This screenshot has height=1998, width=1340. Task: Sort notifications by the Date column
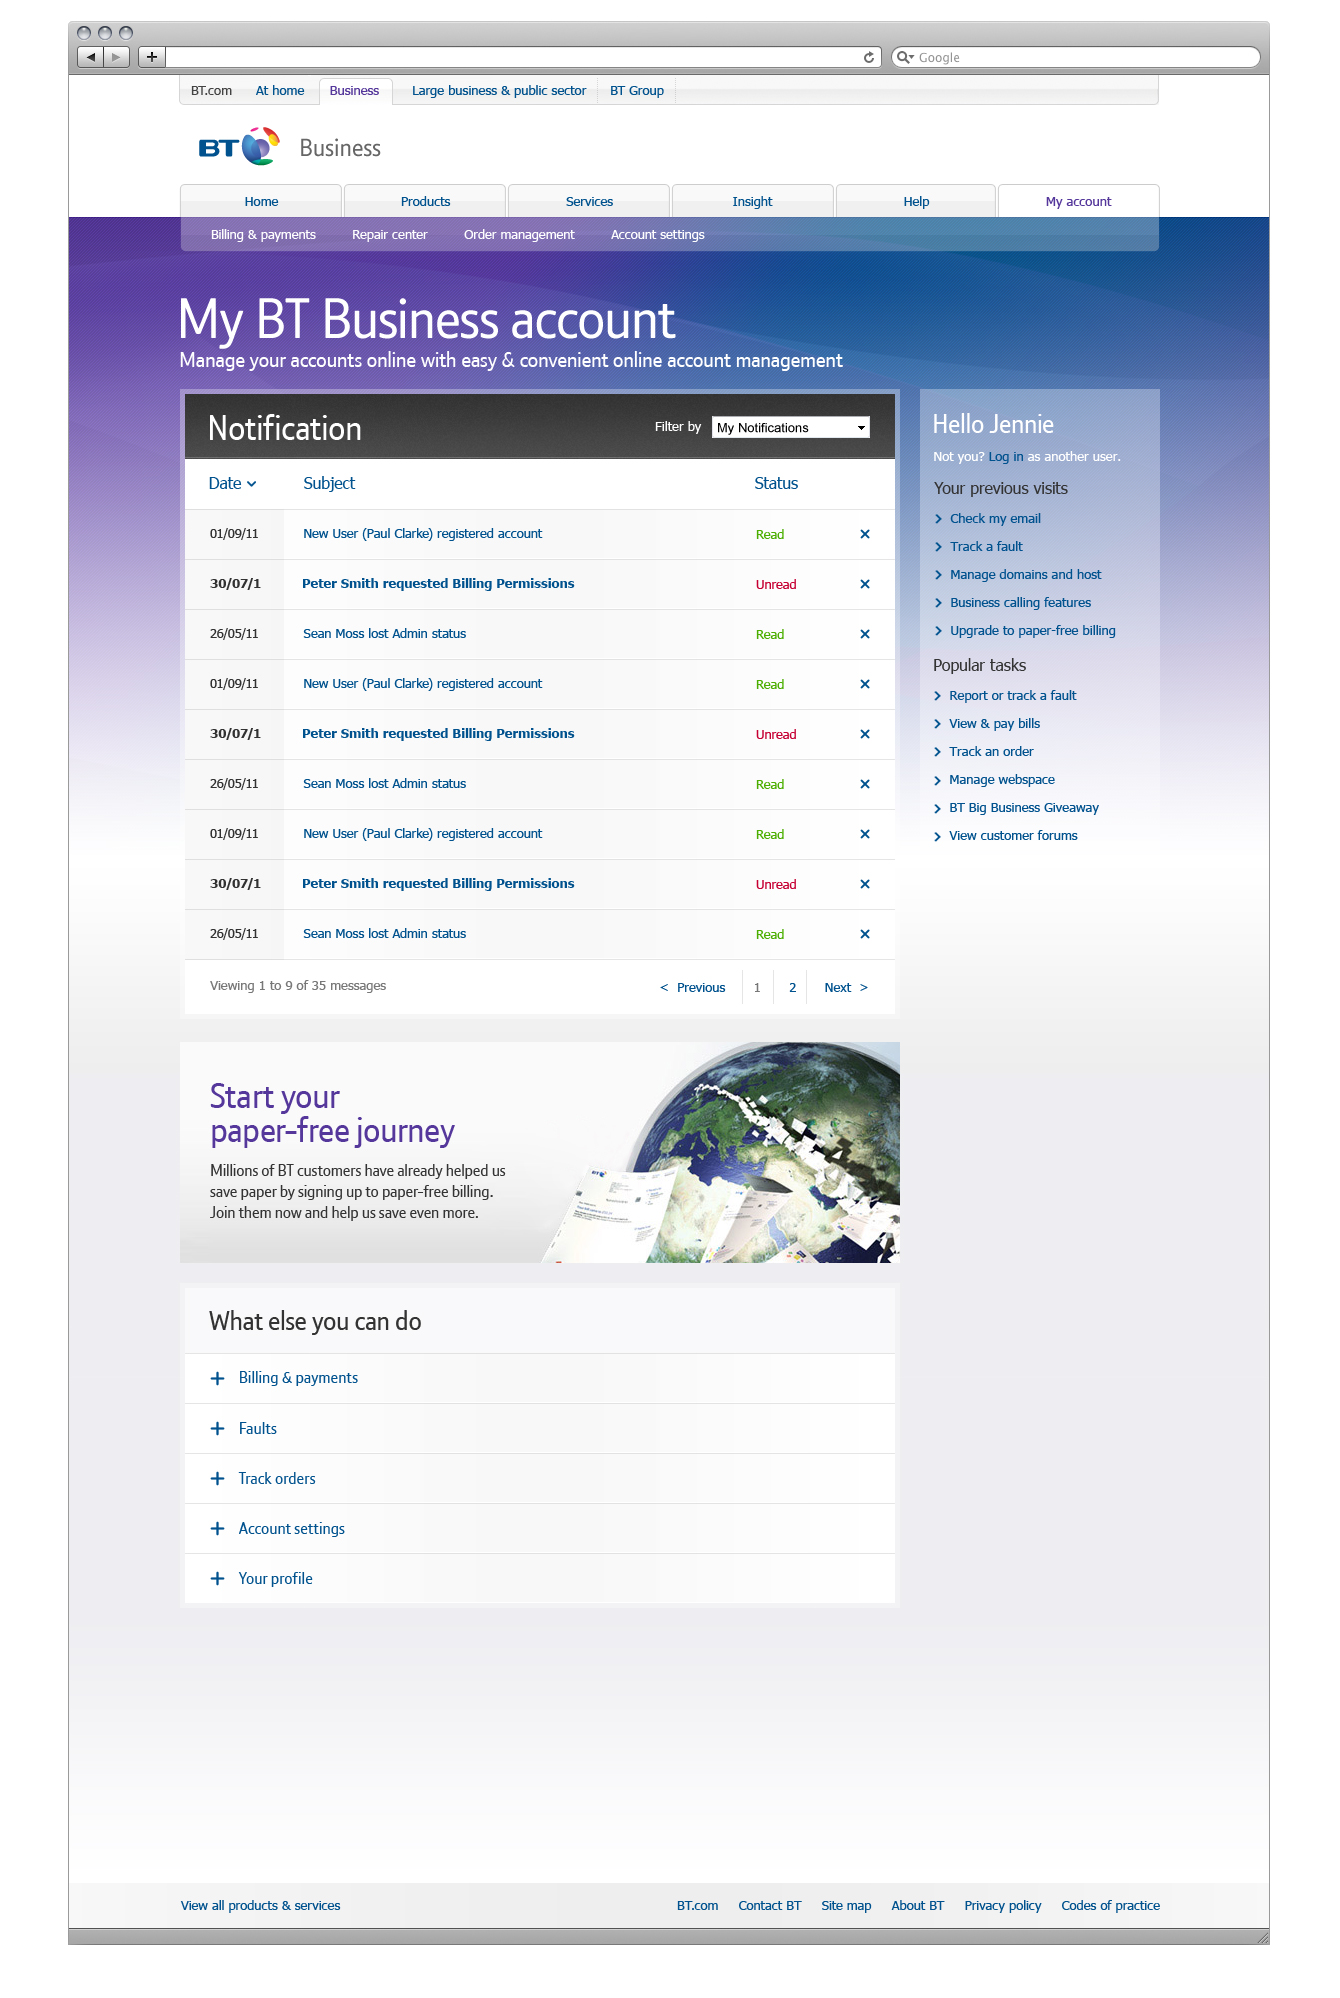point(232,483)
